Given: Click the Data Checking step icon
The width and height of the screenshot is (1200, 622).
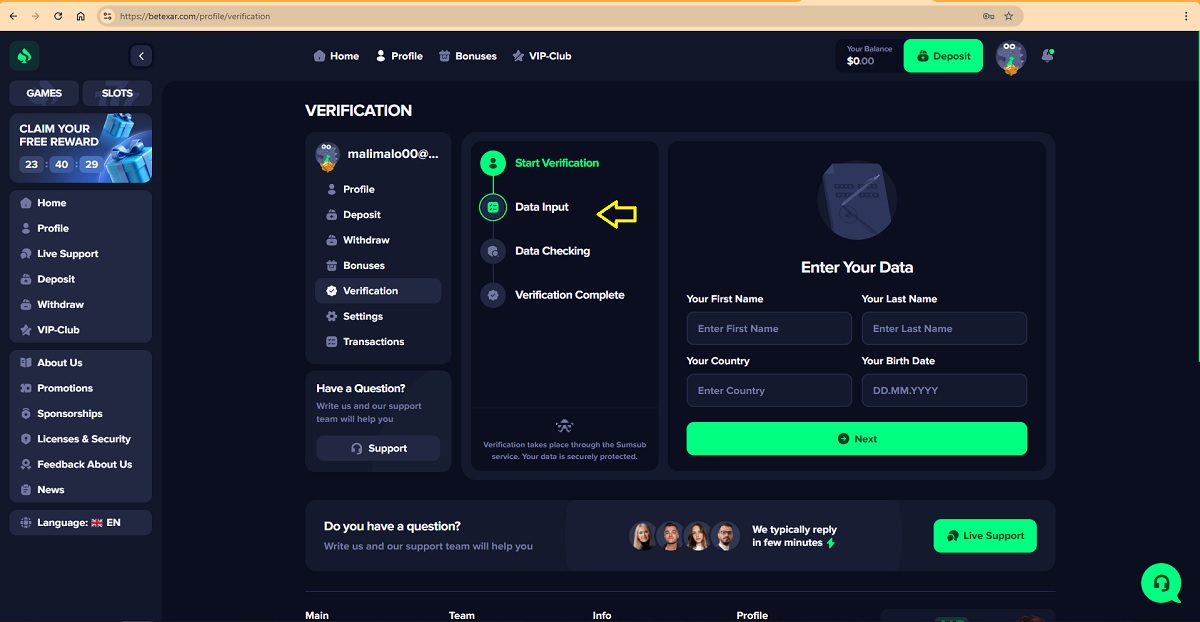Looking at the screenshot, I should point(493,251).
